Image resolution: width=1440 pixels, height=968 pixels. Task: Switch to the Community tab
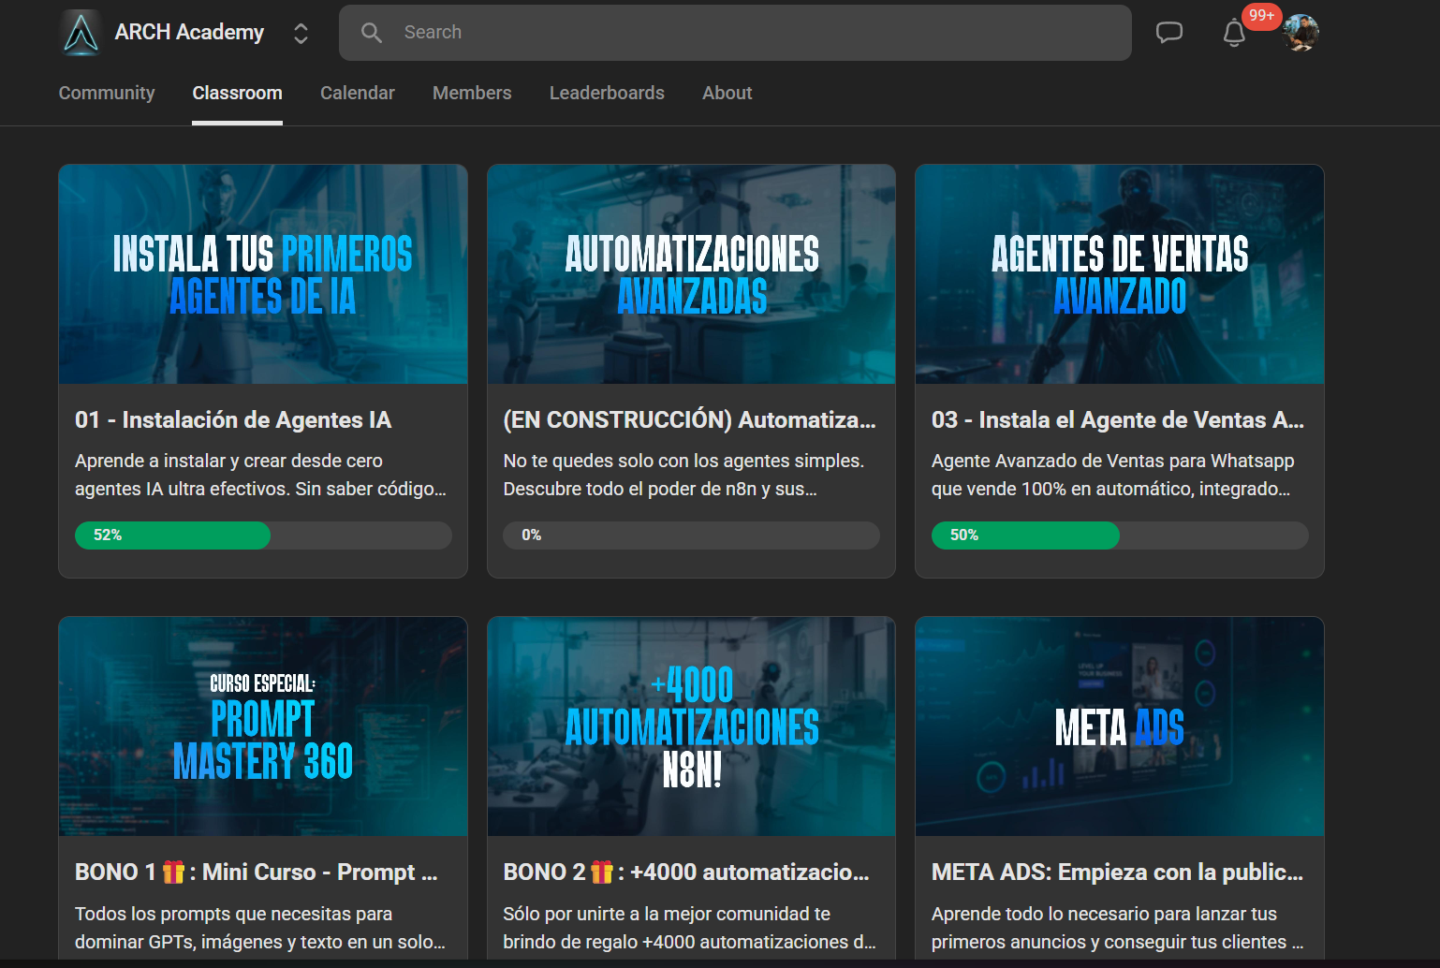click(x=107, y=93)
